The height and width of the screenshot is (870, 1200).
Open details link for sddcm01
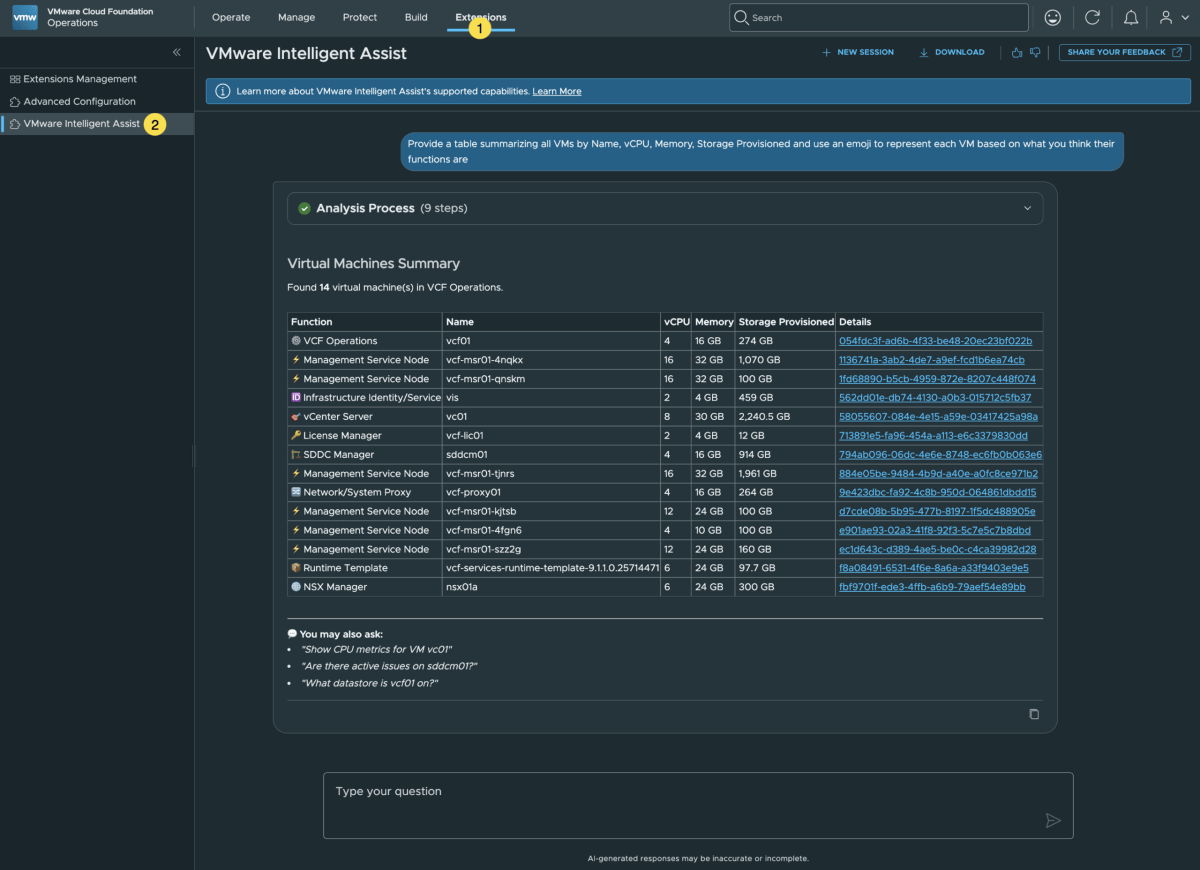pyautogui.click(x=940, y=454)
